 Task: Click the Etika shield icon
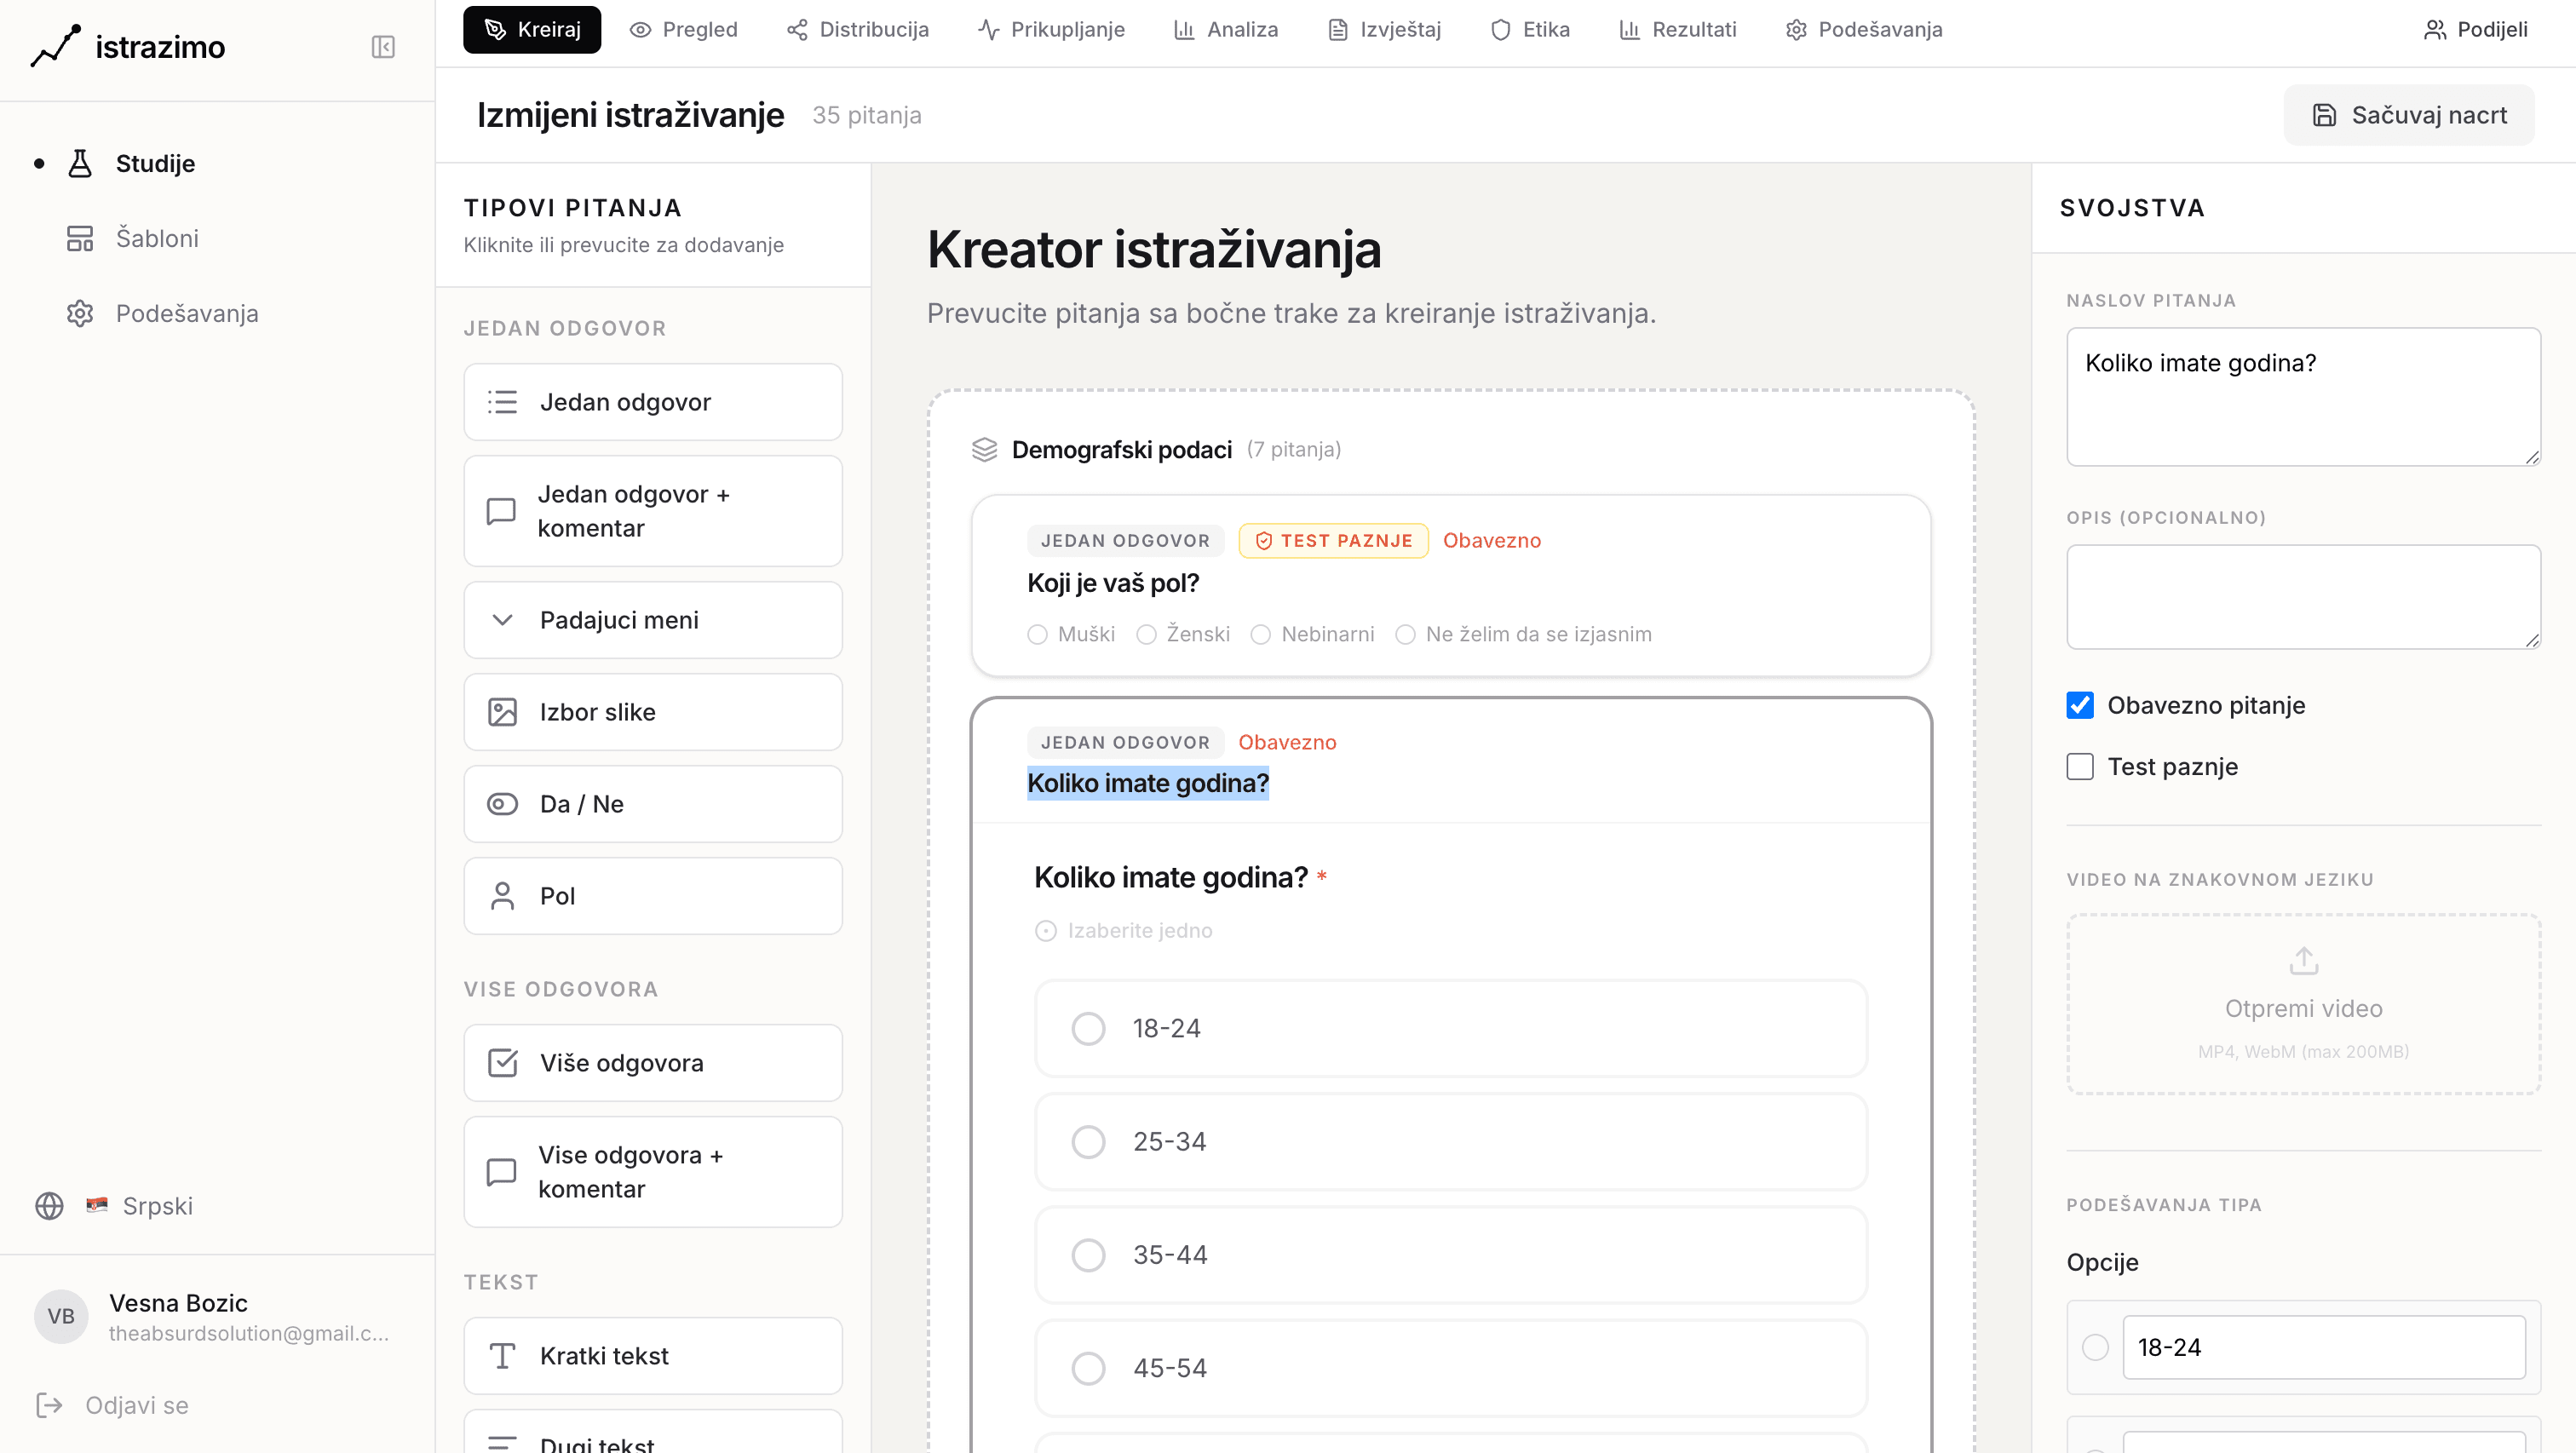coord(1500,29)
